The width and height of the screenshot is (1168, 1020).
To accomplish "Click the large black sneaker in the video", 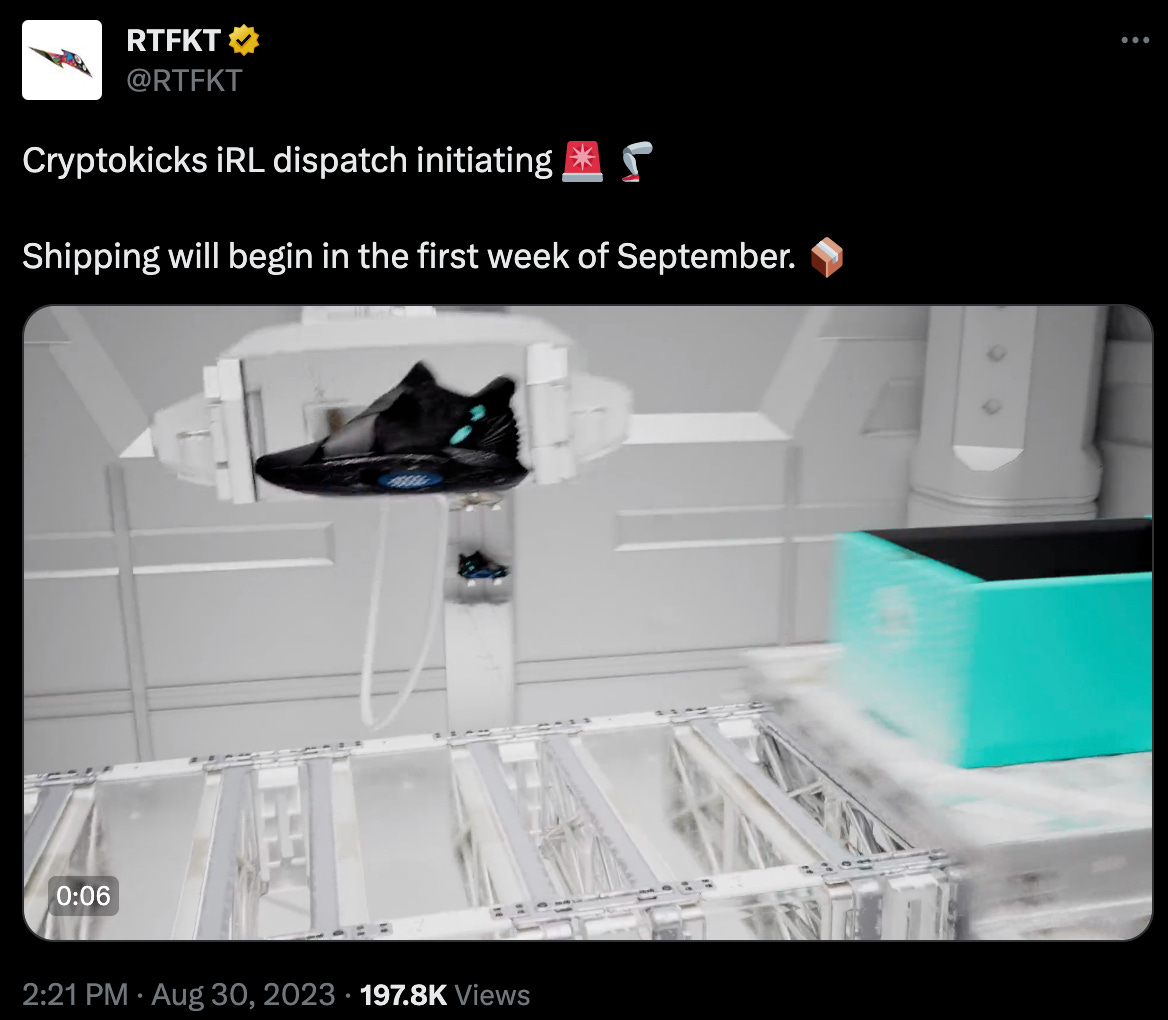I will [x=392, y=432].
